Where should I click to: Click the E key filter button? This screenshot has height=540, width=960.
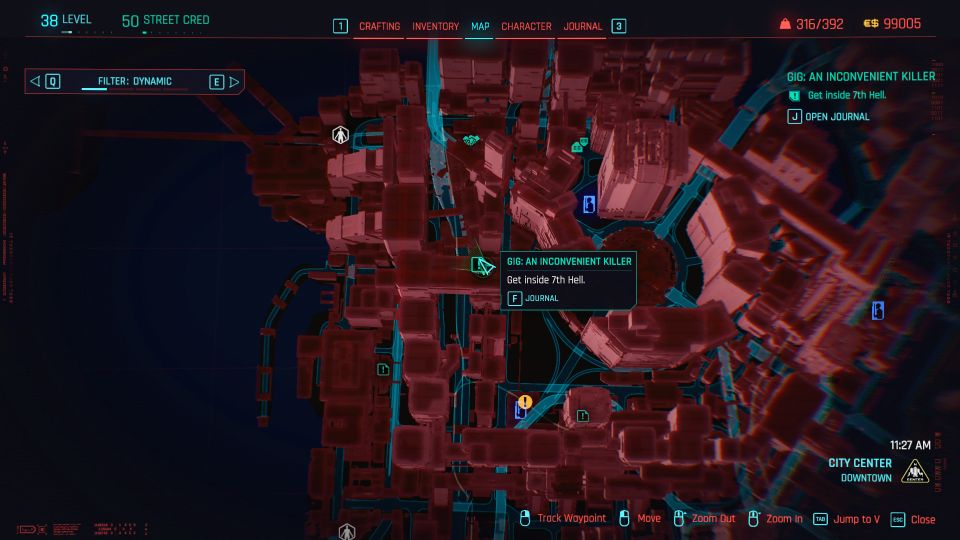coord(216,81)
